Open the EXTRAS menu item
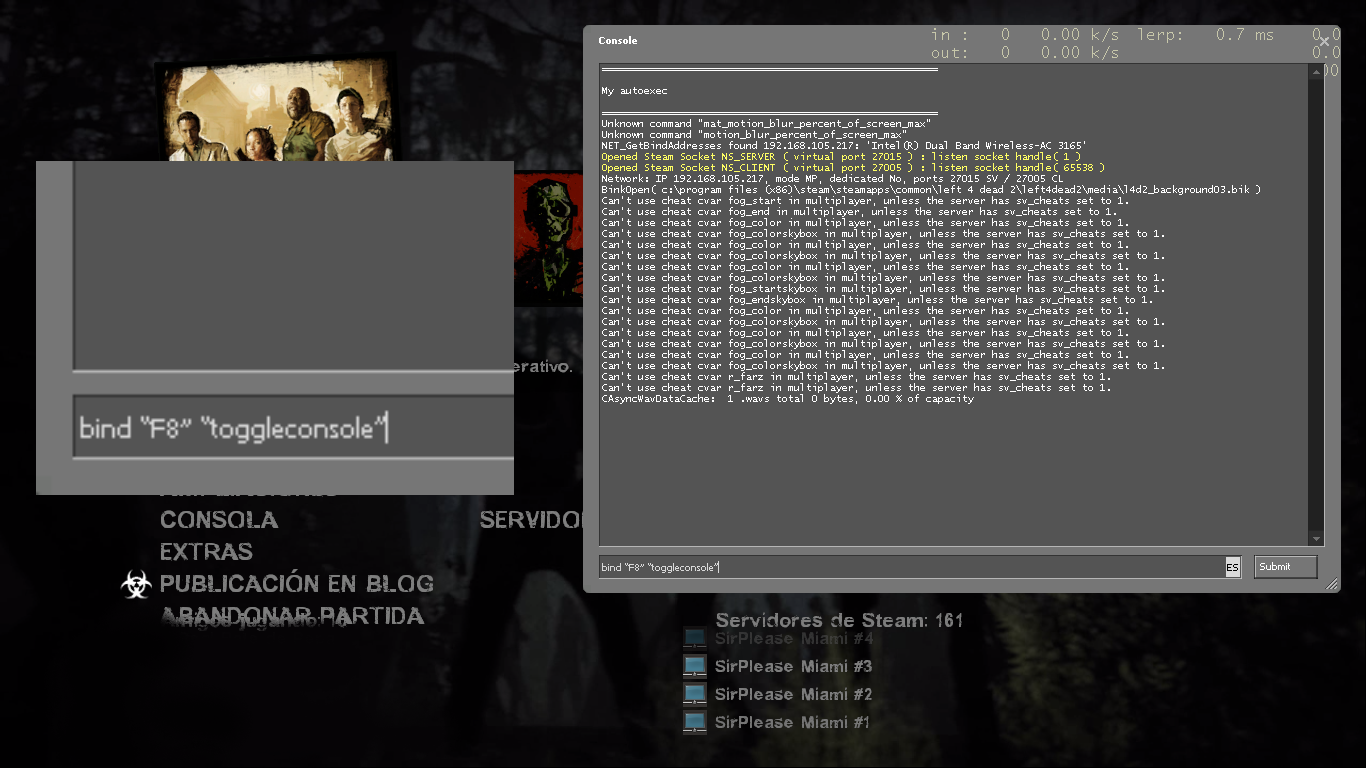The height and width of the screenshot is (768, 1366). pos(206,552)
